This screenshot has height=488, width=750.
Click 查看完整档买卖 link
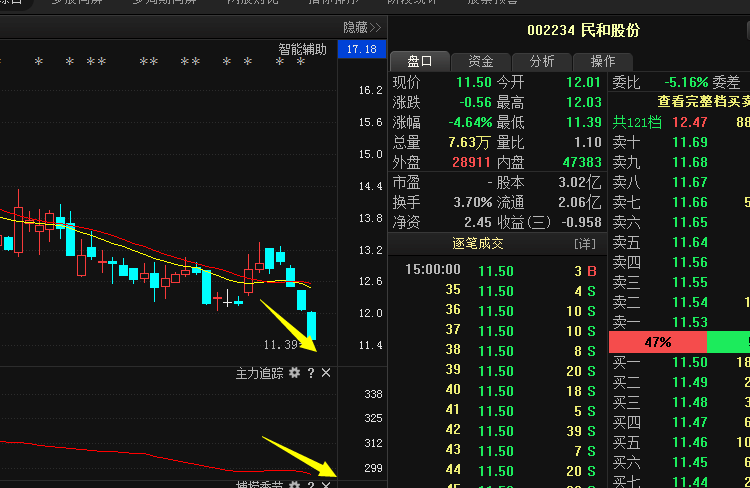pyautogui.click(x=703, y=101)
